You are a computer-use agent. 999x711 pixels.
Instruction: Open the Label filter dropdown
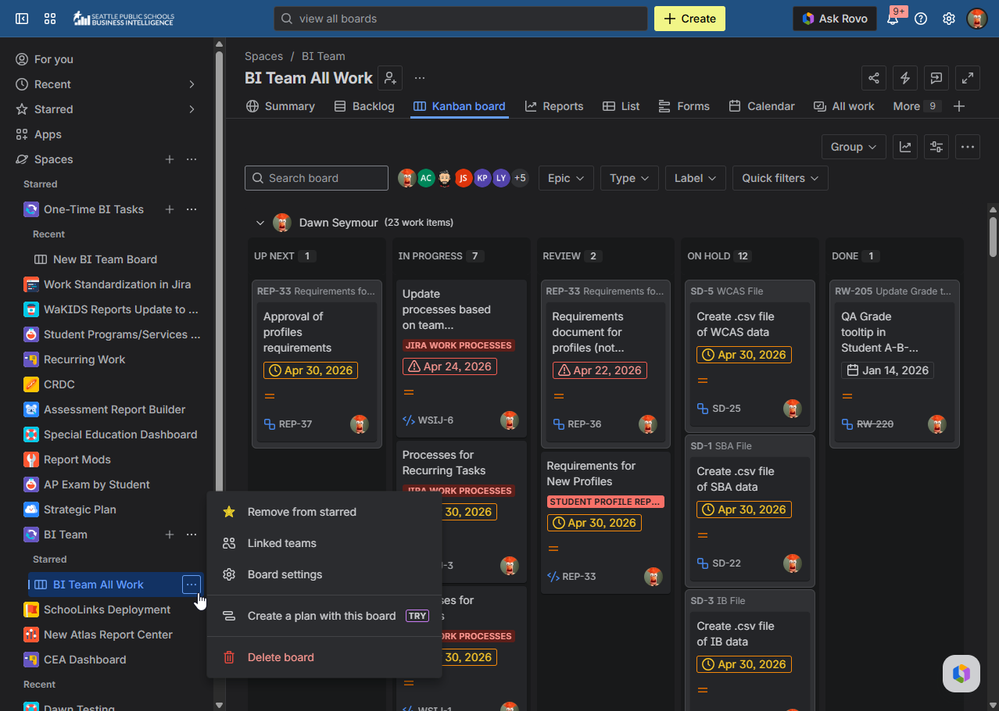coord(695,178)
